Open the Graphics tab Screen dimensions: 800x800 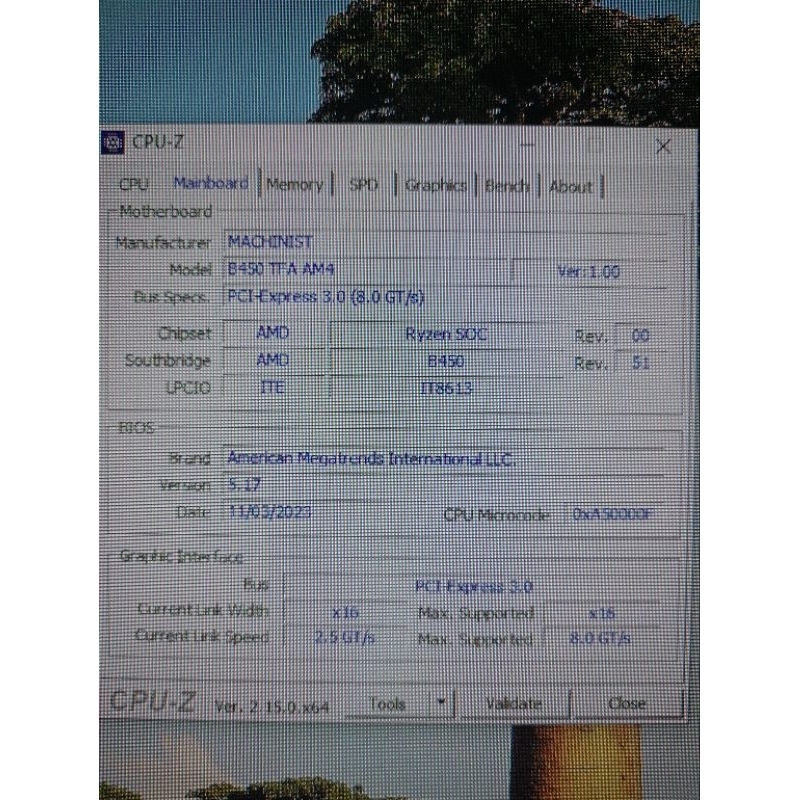coord(436,185)
